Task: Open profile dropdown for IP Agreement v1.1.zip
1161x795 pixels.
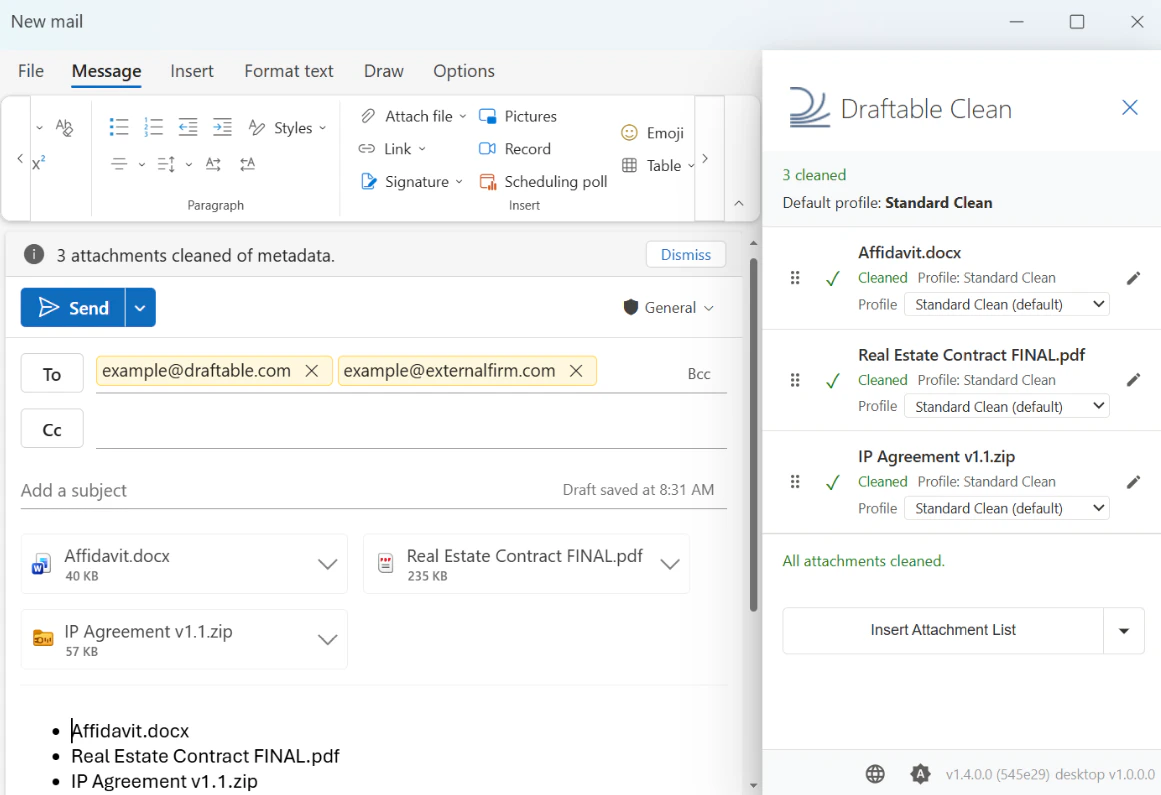Action: pyautogui.click(x=1007, y=509)
